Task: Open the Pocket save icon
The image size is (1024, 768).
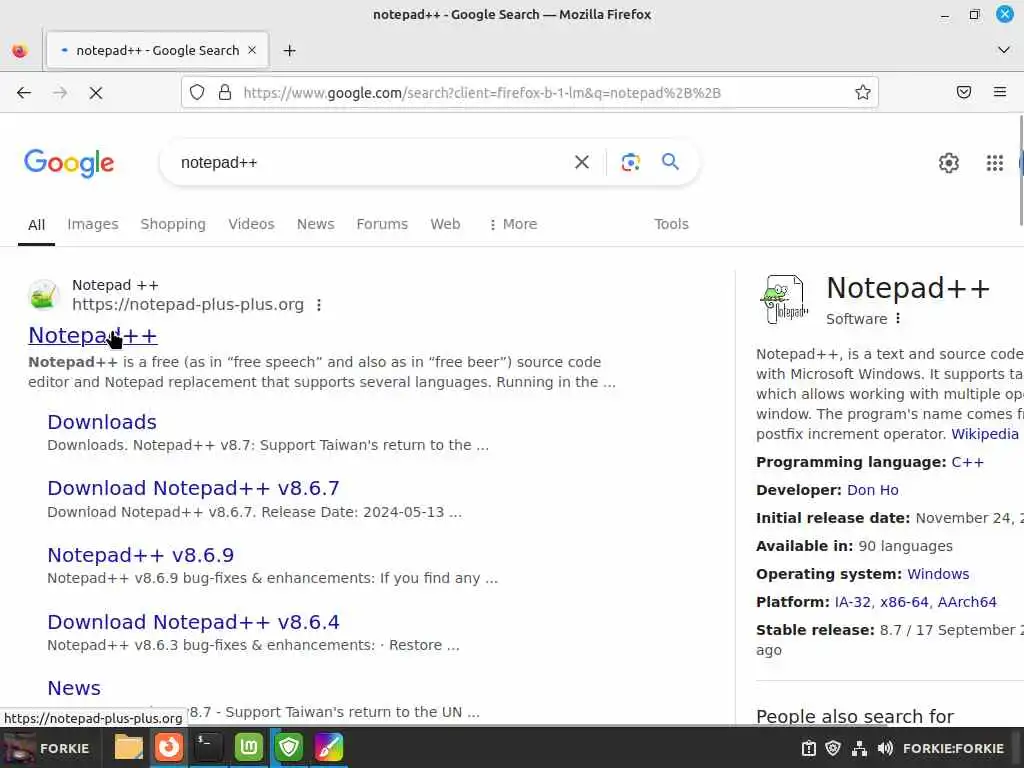Action: 964,92
